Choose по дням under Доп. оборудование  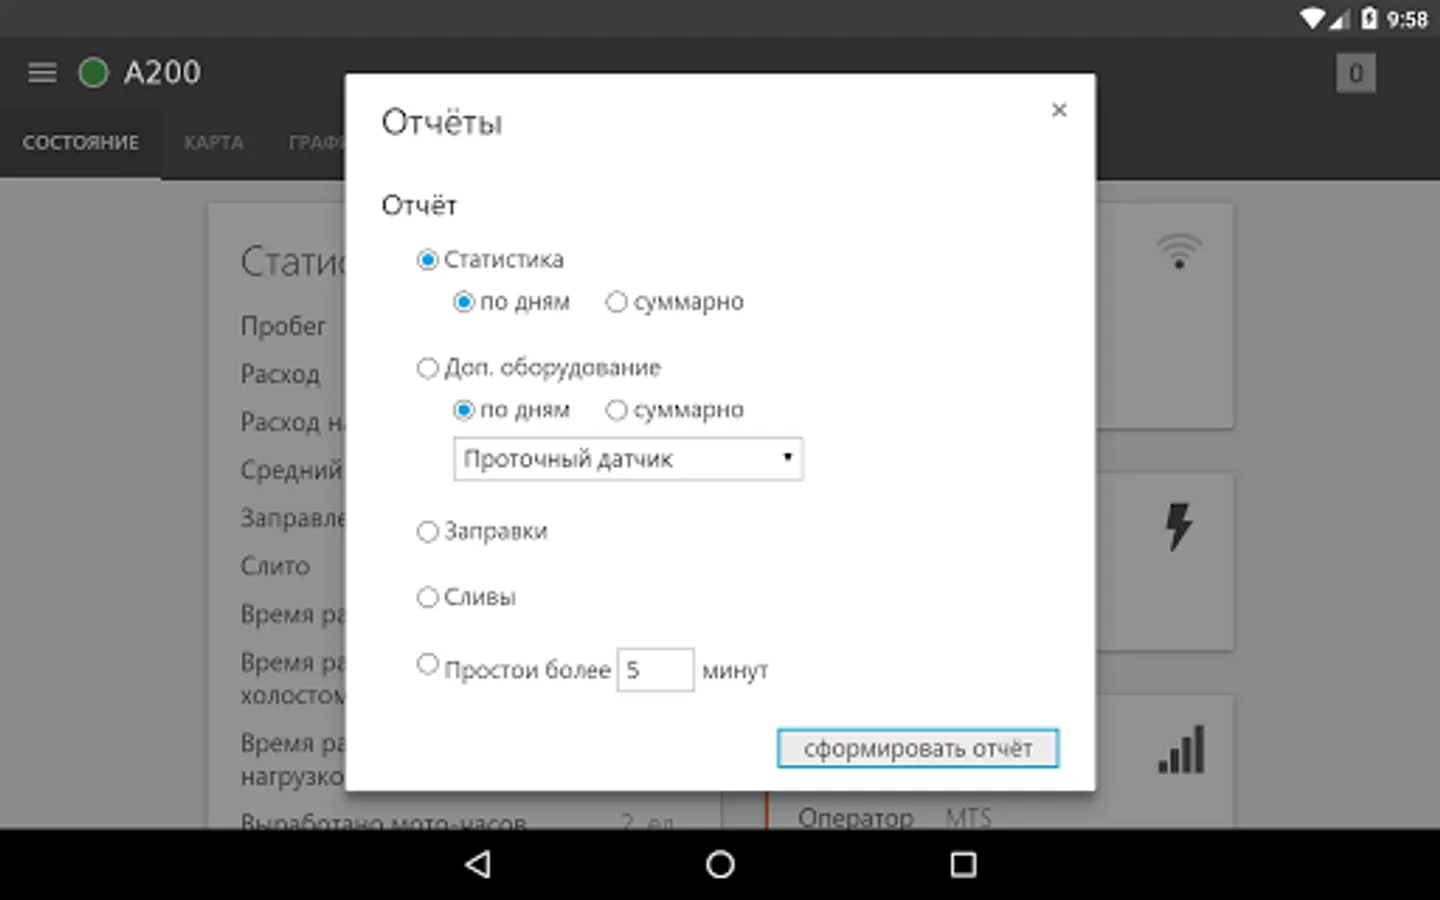click(463, 410)
